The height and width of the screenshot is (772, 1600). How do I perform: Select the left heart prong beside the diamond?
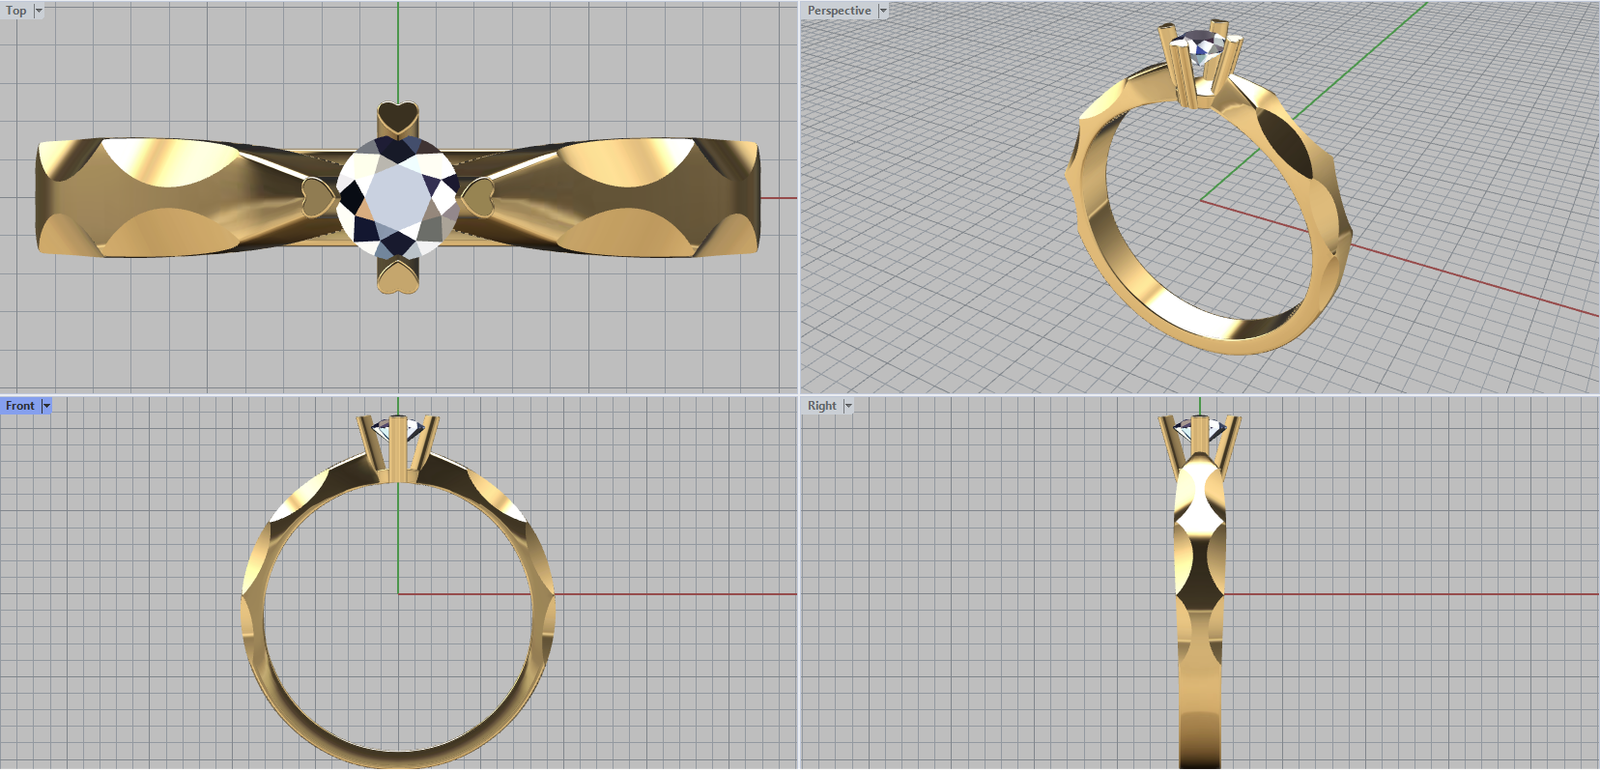coord(319,196)
